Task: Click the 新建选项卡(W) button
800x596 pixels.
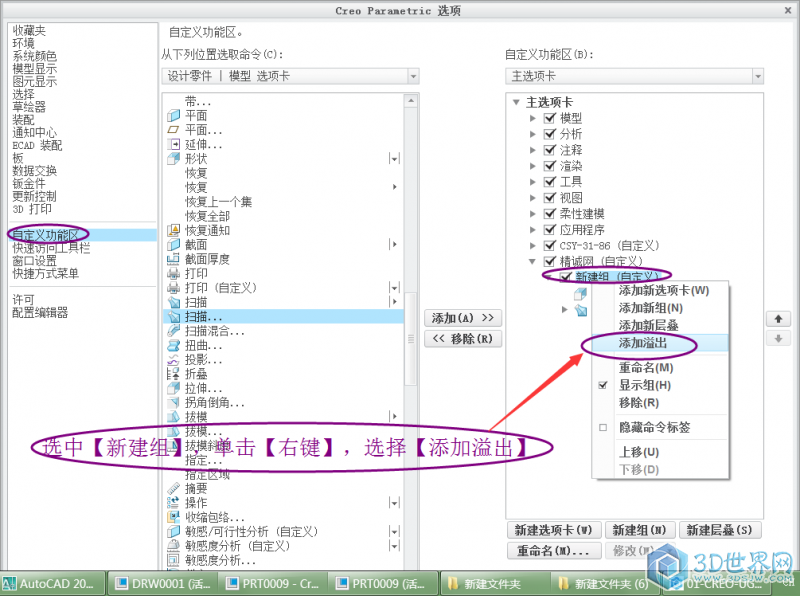Action: click(554, 530)
